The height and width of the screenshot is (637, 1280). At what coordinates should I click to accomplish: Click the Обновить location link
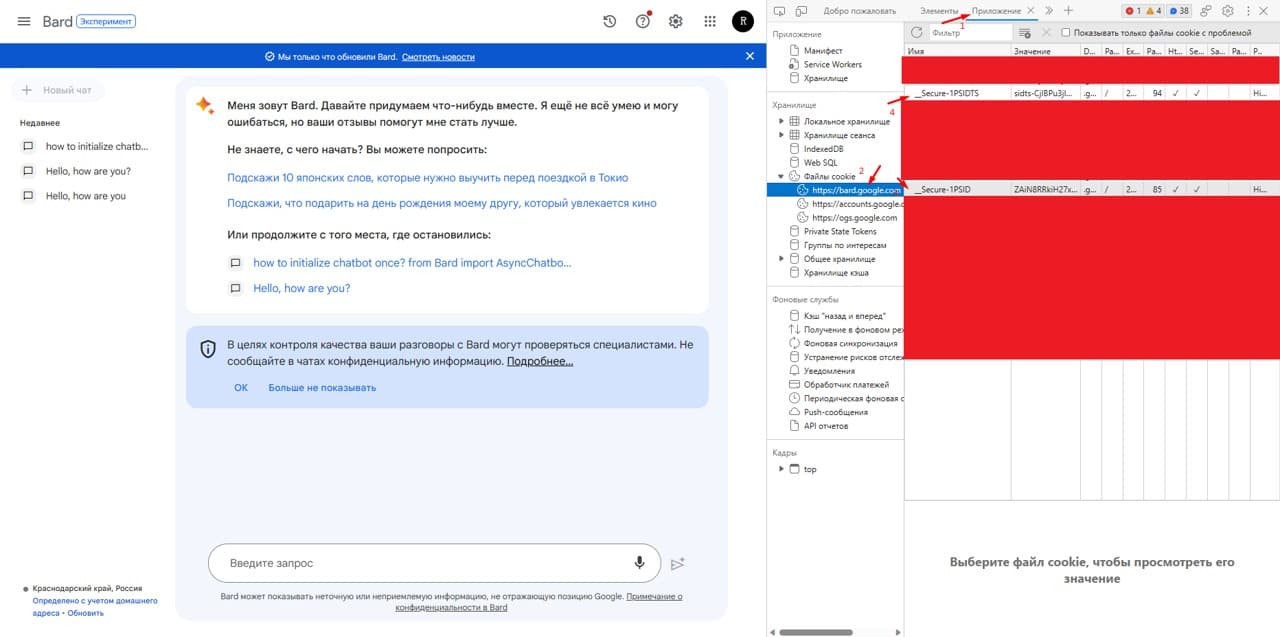[x=86, y=613]
